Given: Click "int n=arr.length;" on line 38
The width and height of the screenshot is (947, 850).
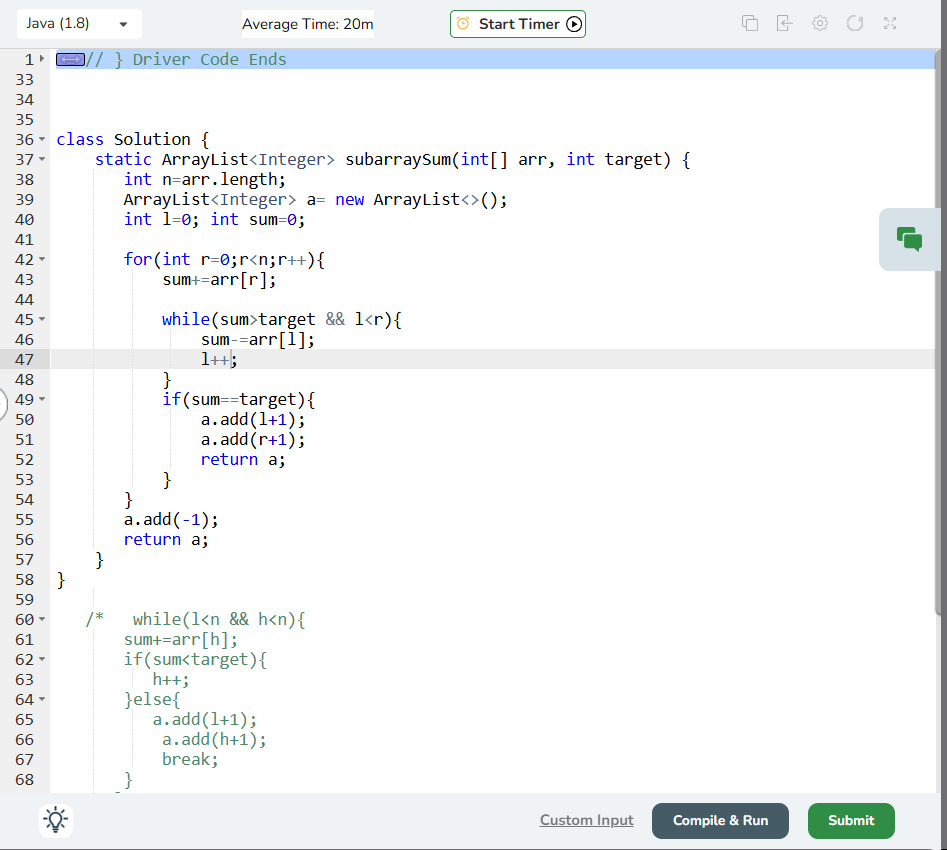Looking at the screenshot, I should (205, 179).
